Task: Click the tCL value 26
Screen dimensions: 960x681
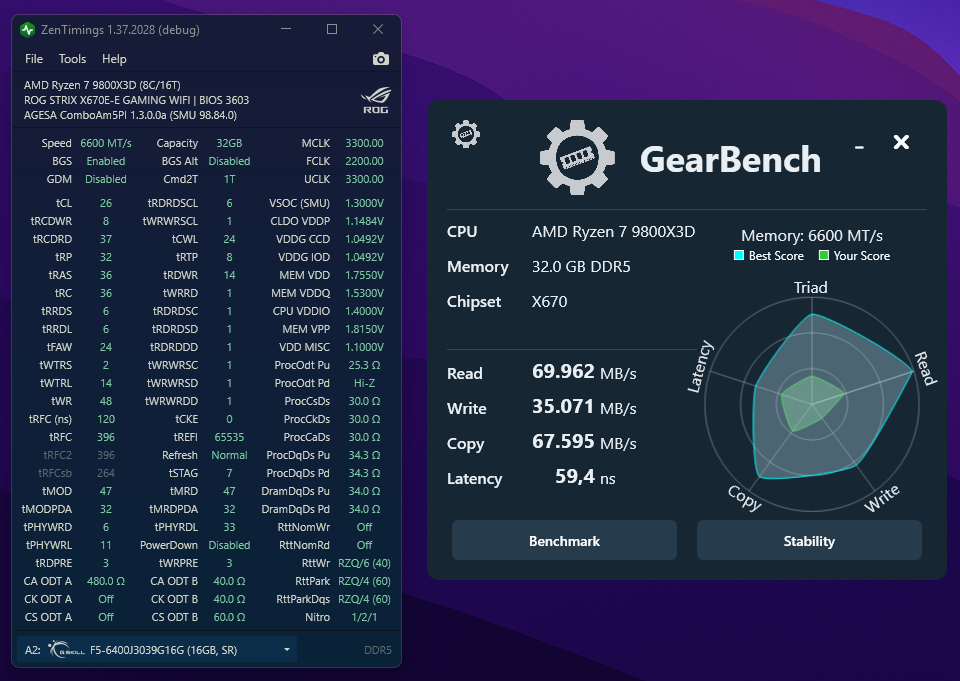Action: click(106, 203)
